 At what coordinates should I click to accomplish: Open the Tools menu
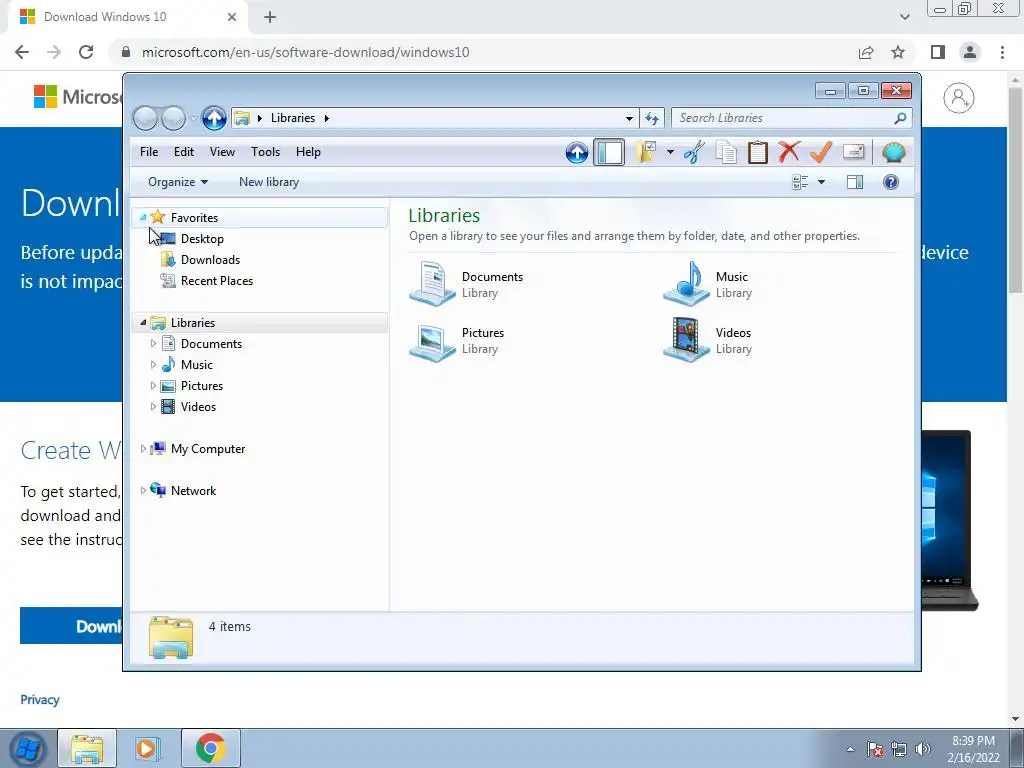tap(265, 152)
